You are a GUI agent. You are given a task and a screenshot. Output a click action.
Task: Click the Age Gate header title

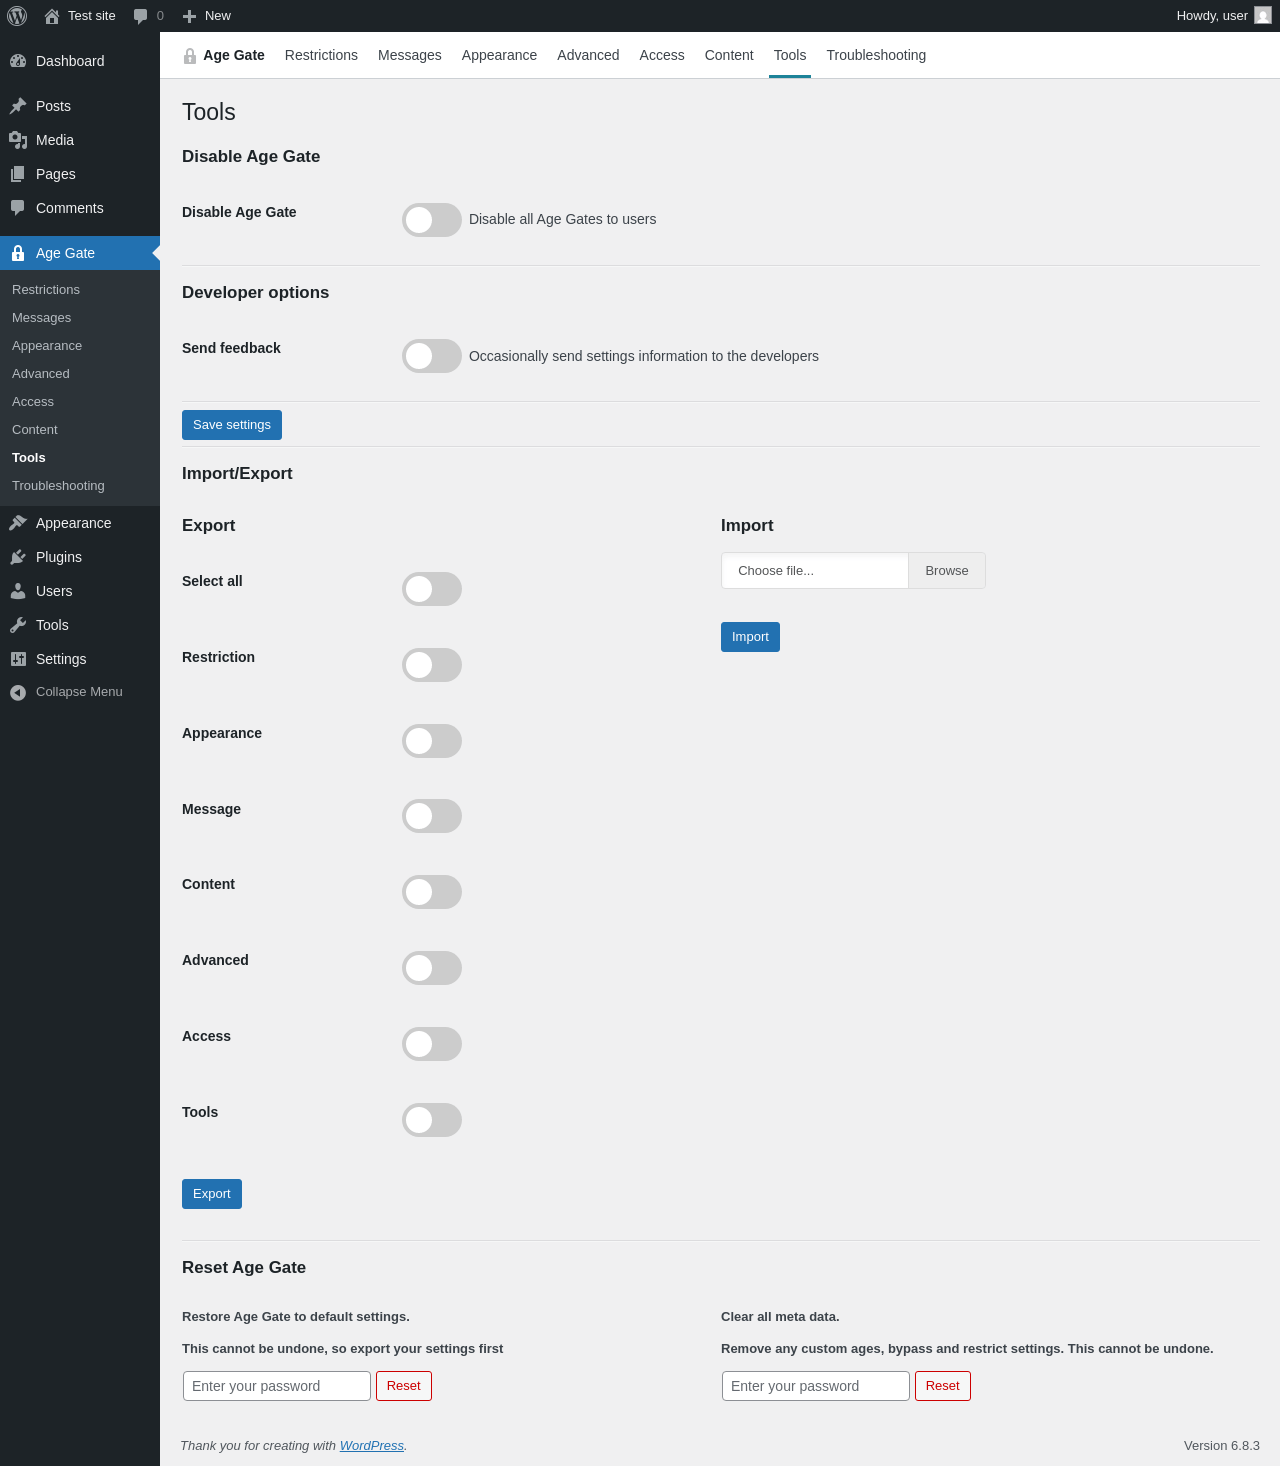coord(234,55)
